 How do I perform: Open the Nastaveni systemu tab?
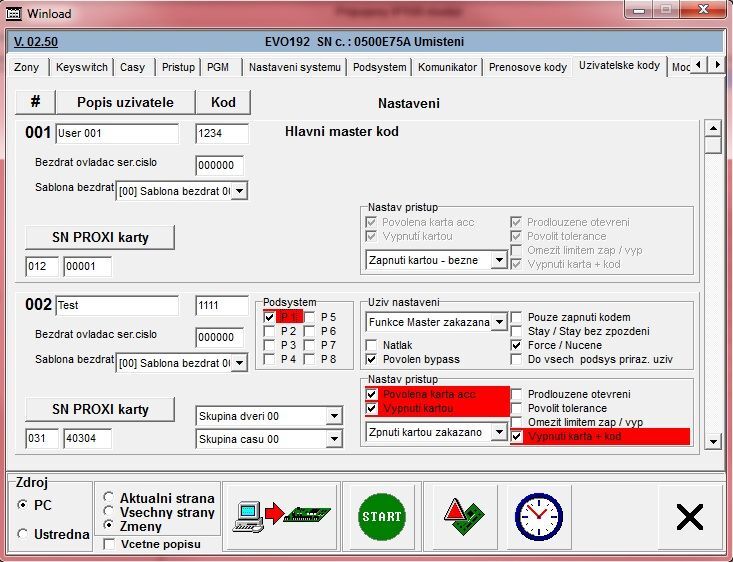coord(295,67)
